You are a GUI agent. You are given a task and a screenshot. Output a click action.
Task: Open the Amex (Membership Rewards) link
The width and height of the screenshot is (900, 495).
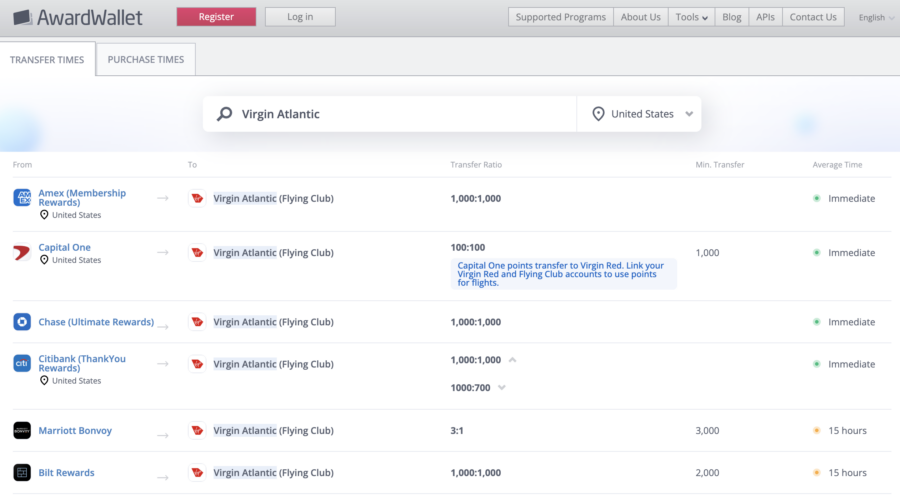click(82, 198)
